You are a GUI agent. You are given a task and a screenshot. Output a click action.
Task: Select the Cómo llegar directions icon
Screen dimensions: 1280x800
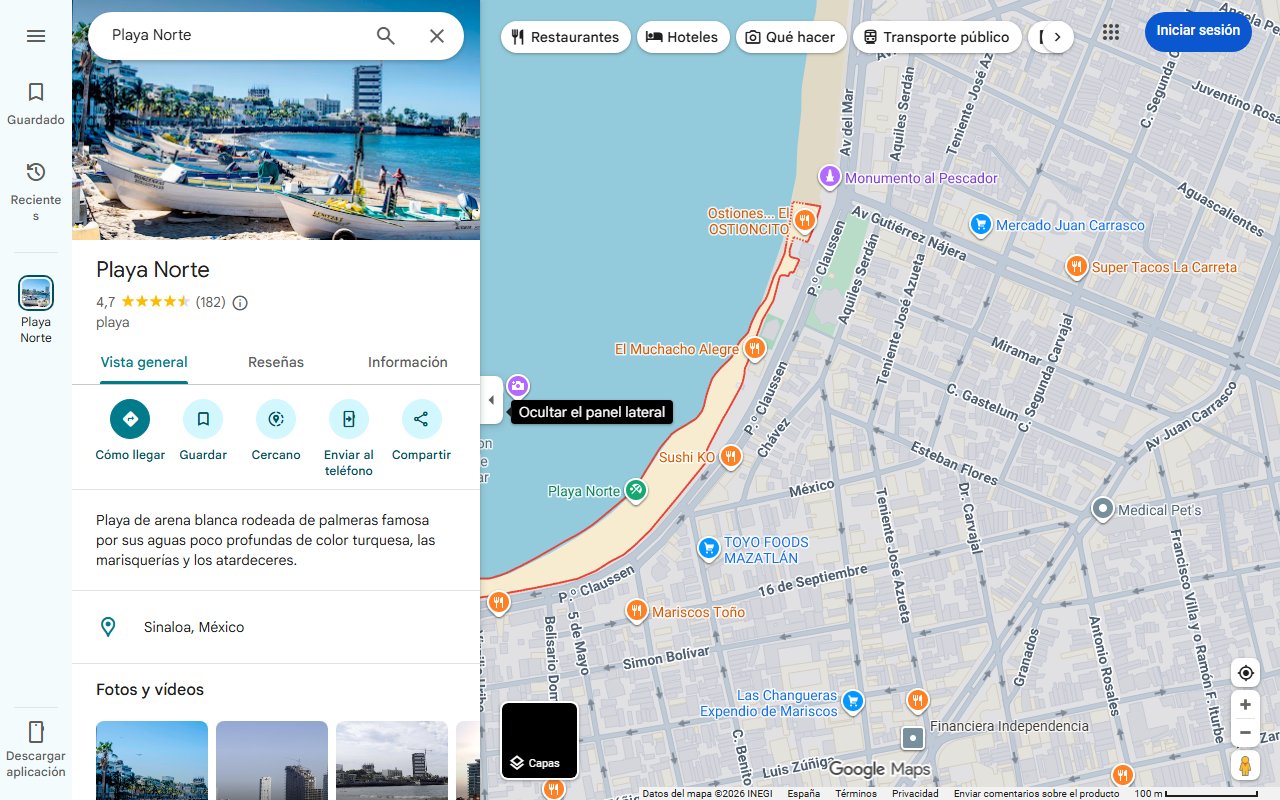coord(130,419)
